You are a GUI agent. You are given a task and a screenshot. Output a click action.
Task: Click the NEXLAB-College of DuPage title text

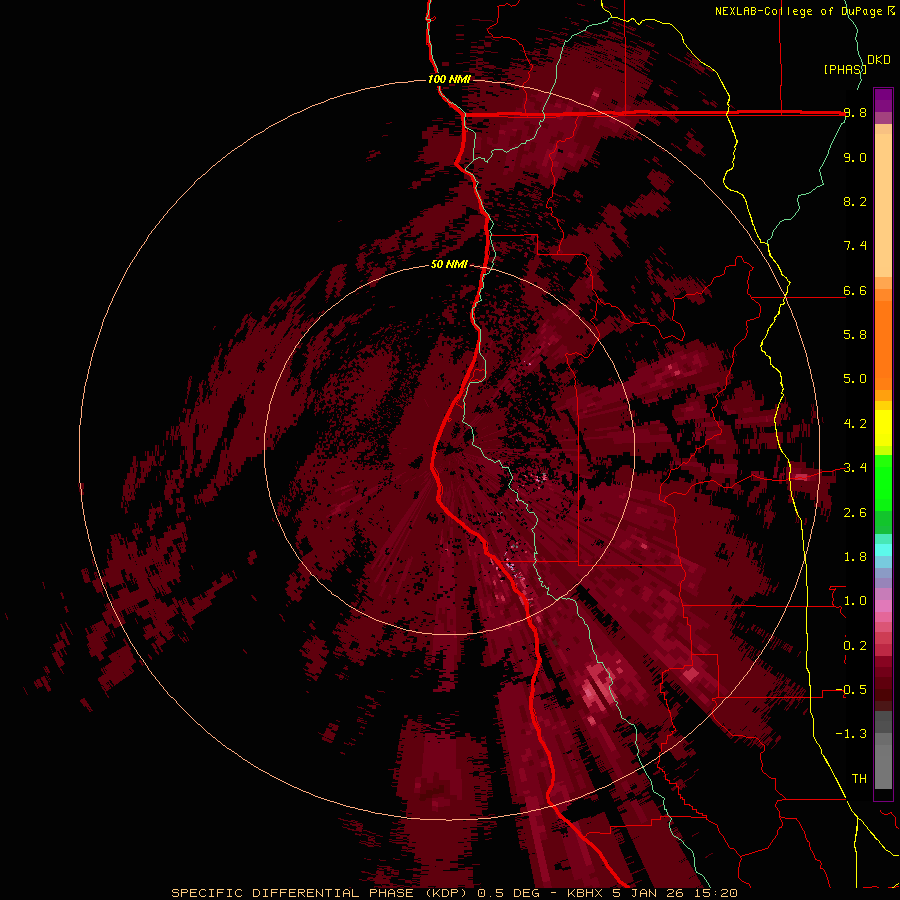(x=798, y=11)
